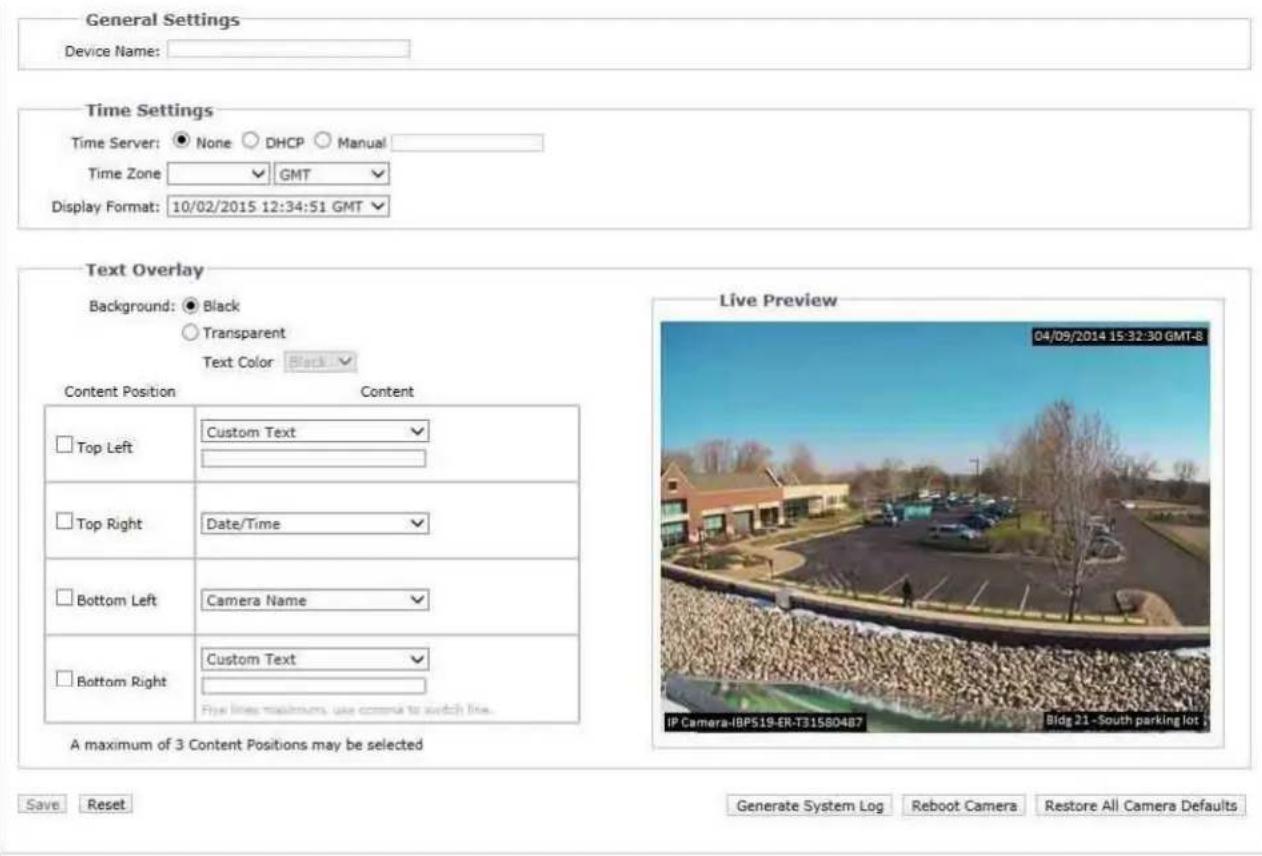Select None for Time Server
1262x856 pixels.
183,142
